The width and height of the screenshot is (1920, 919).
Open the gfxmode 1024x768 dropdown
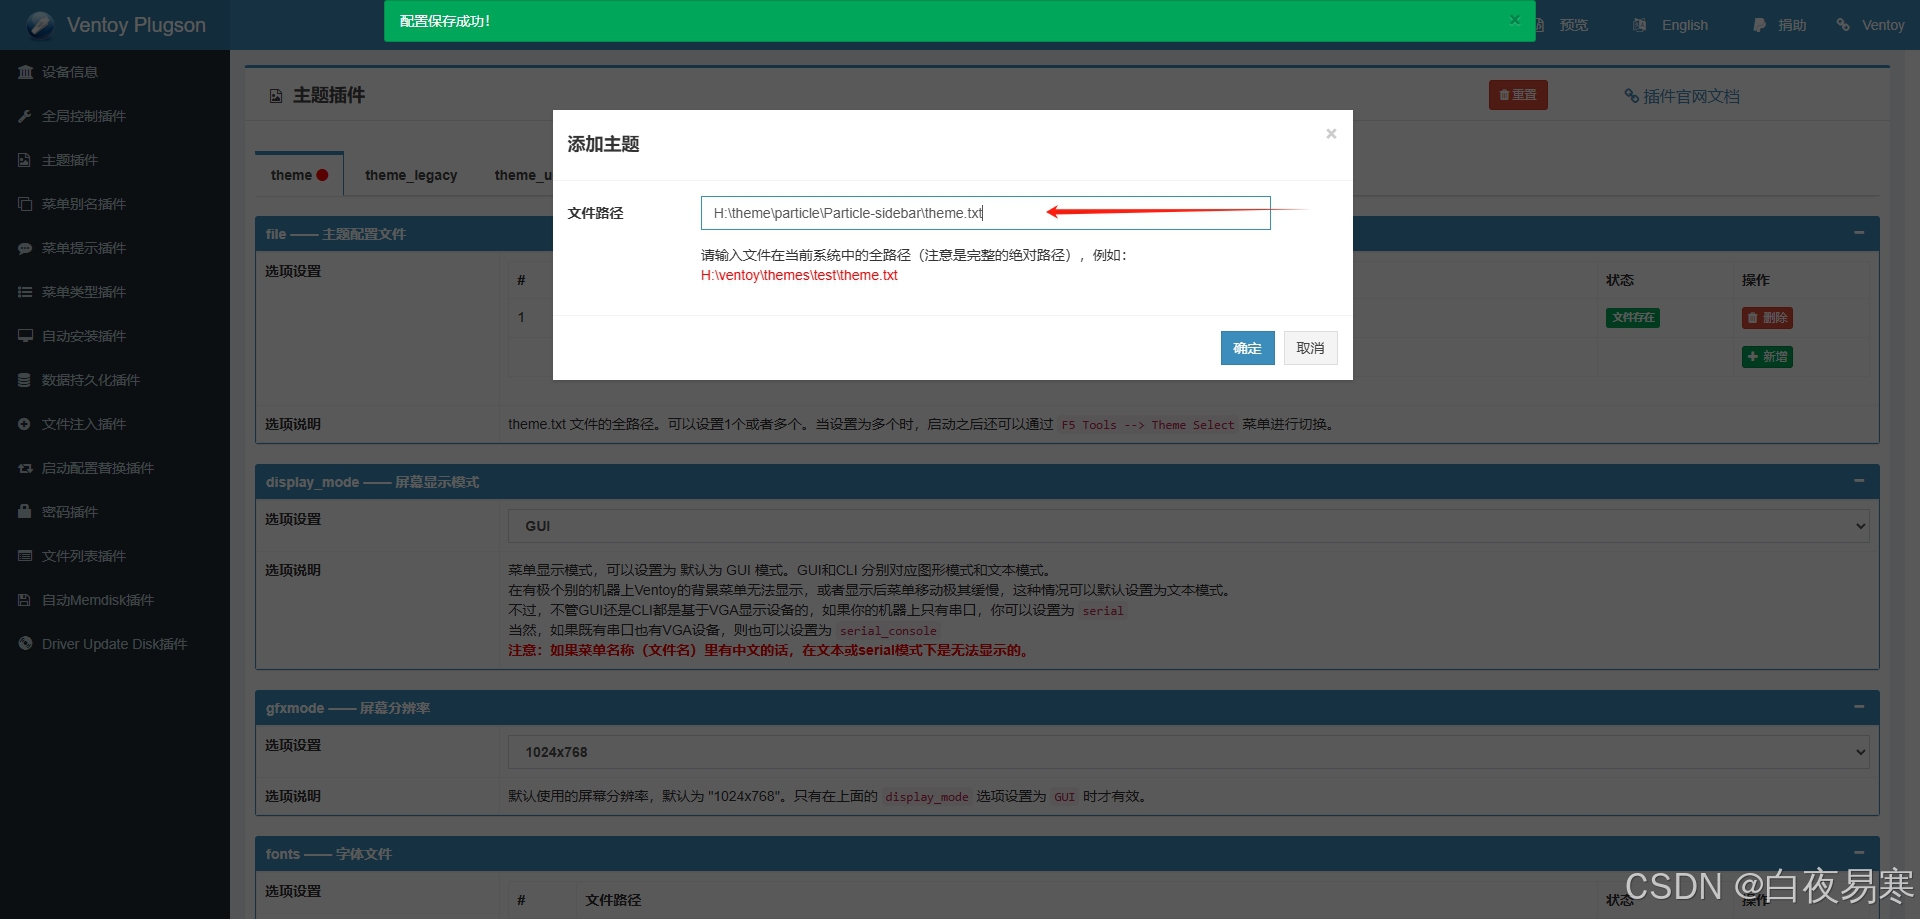pos(1189,752)
